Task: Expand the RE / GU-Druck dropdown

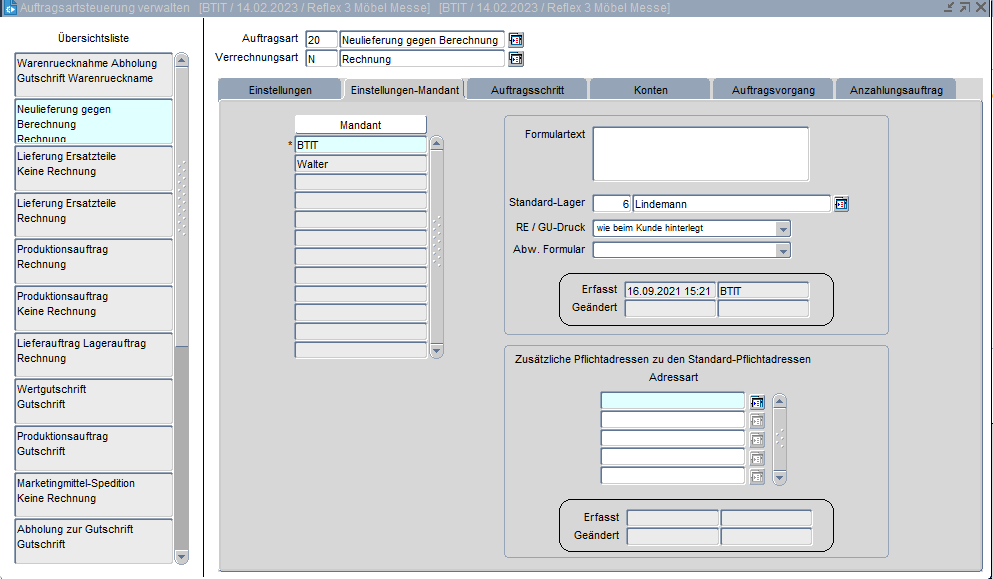Action: pos(782,228)
